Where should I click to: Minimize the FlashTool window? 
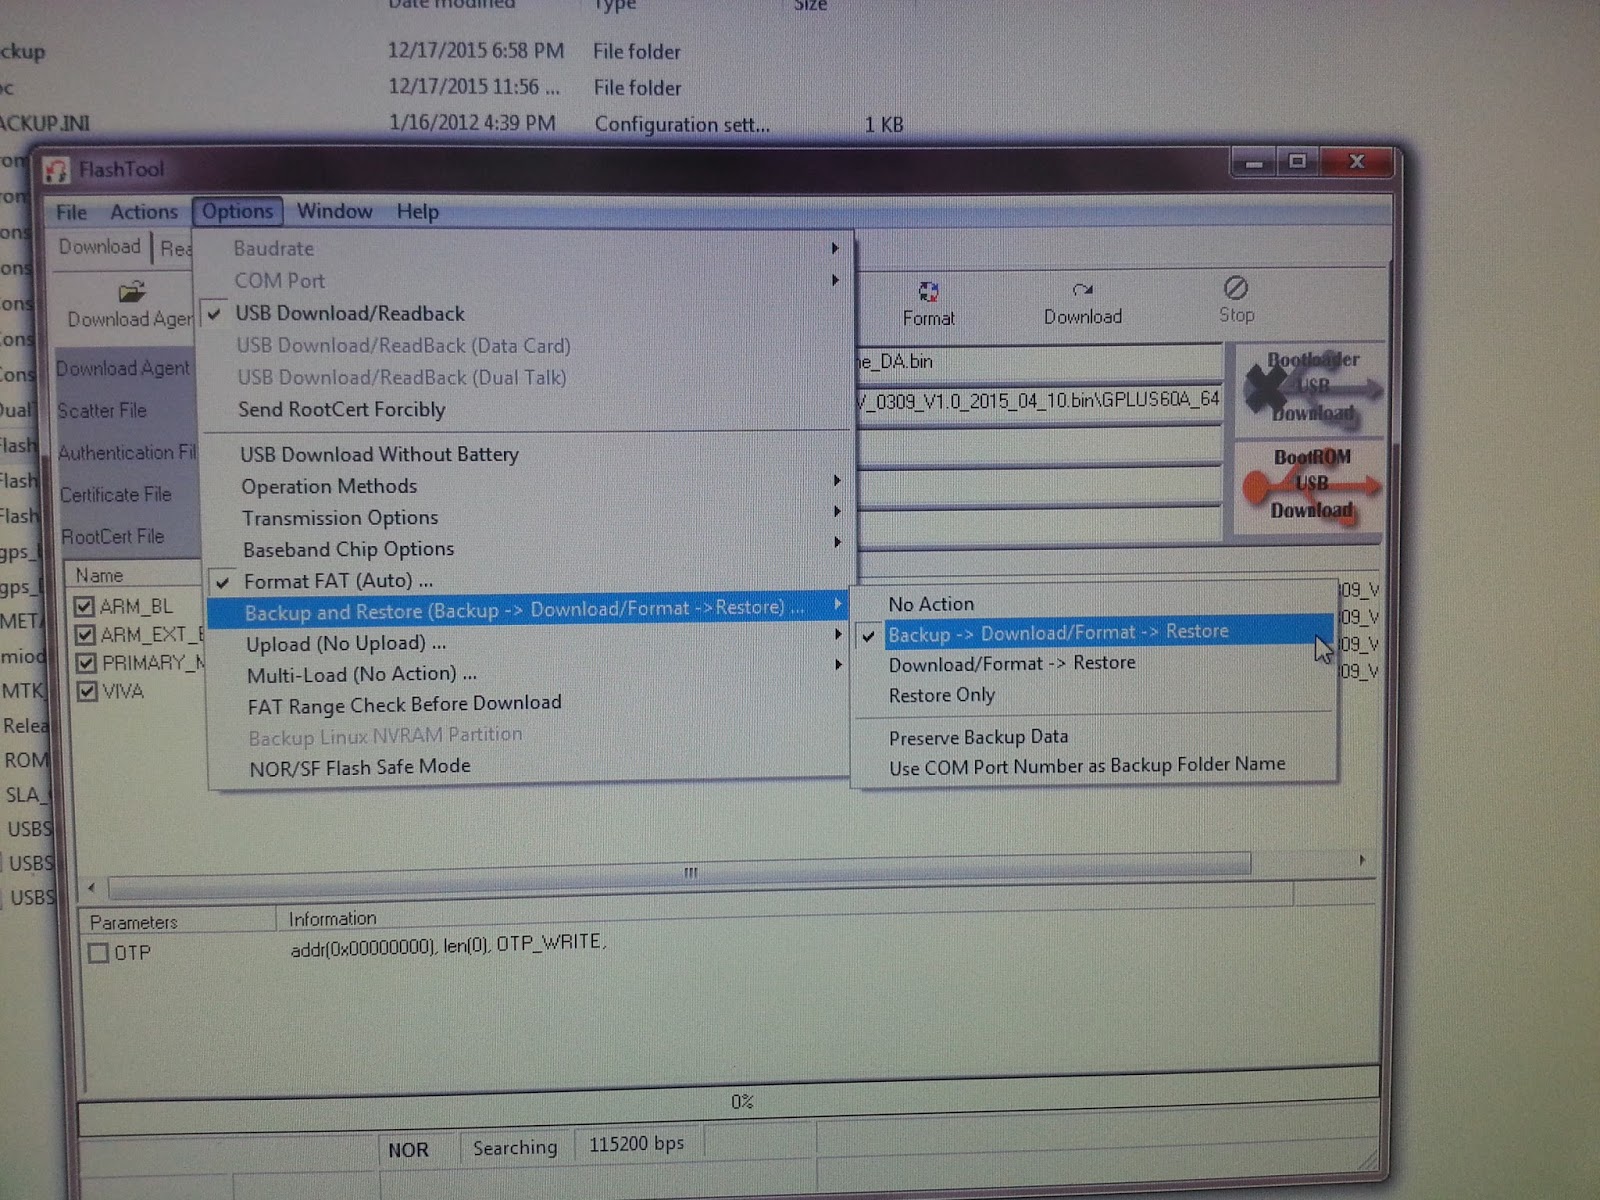1254,162
